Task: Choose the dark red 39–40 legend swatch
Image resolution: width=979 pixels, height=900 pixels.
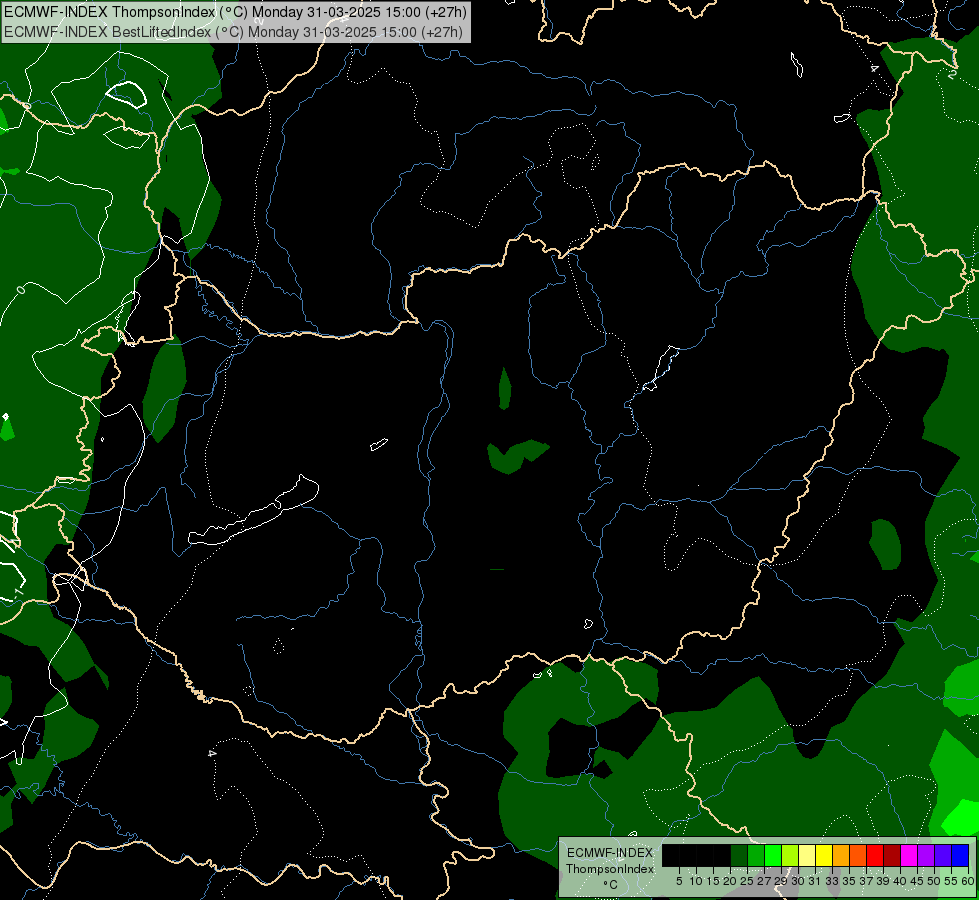Action: pyautogui.click(x=892, y=856)
